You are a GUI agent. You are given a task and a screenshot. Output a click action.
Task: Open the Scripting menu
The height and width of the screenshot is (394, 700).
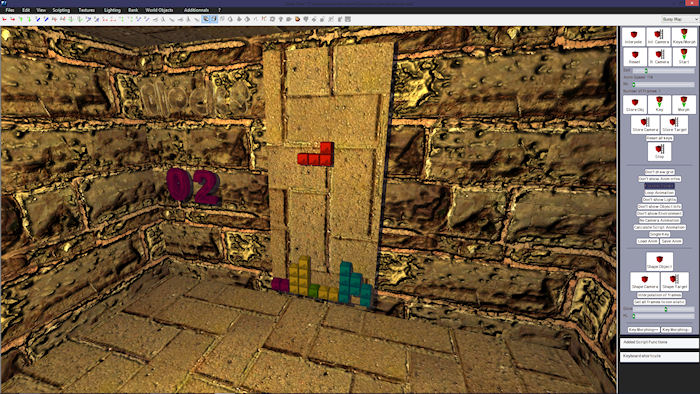pyautogui.click(x=61, y=10)
